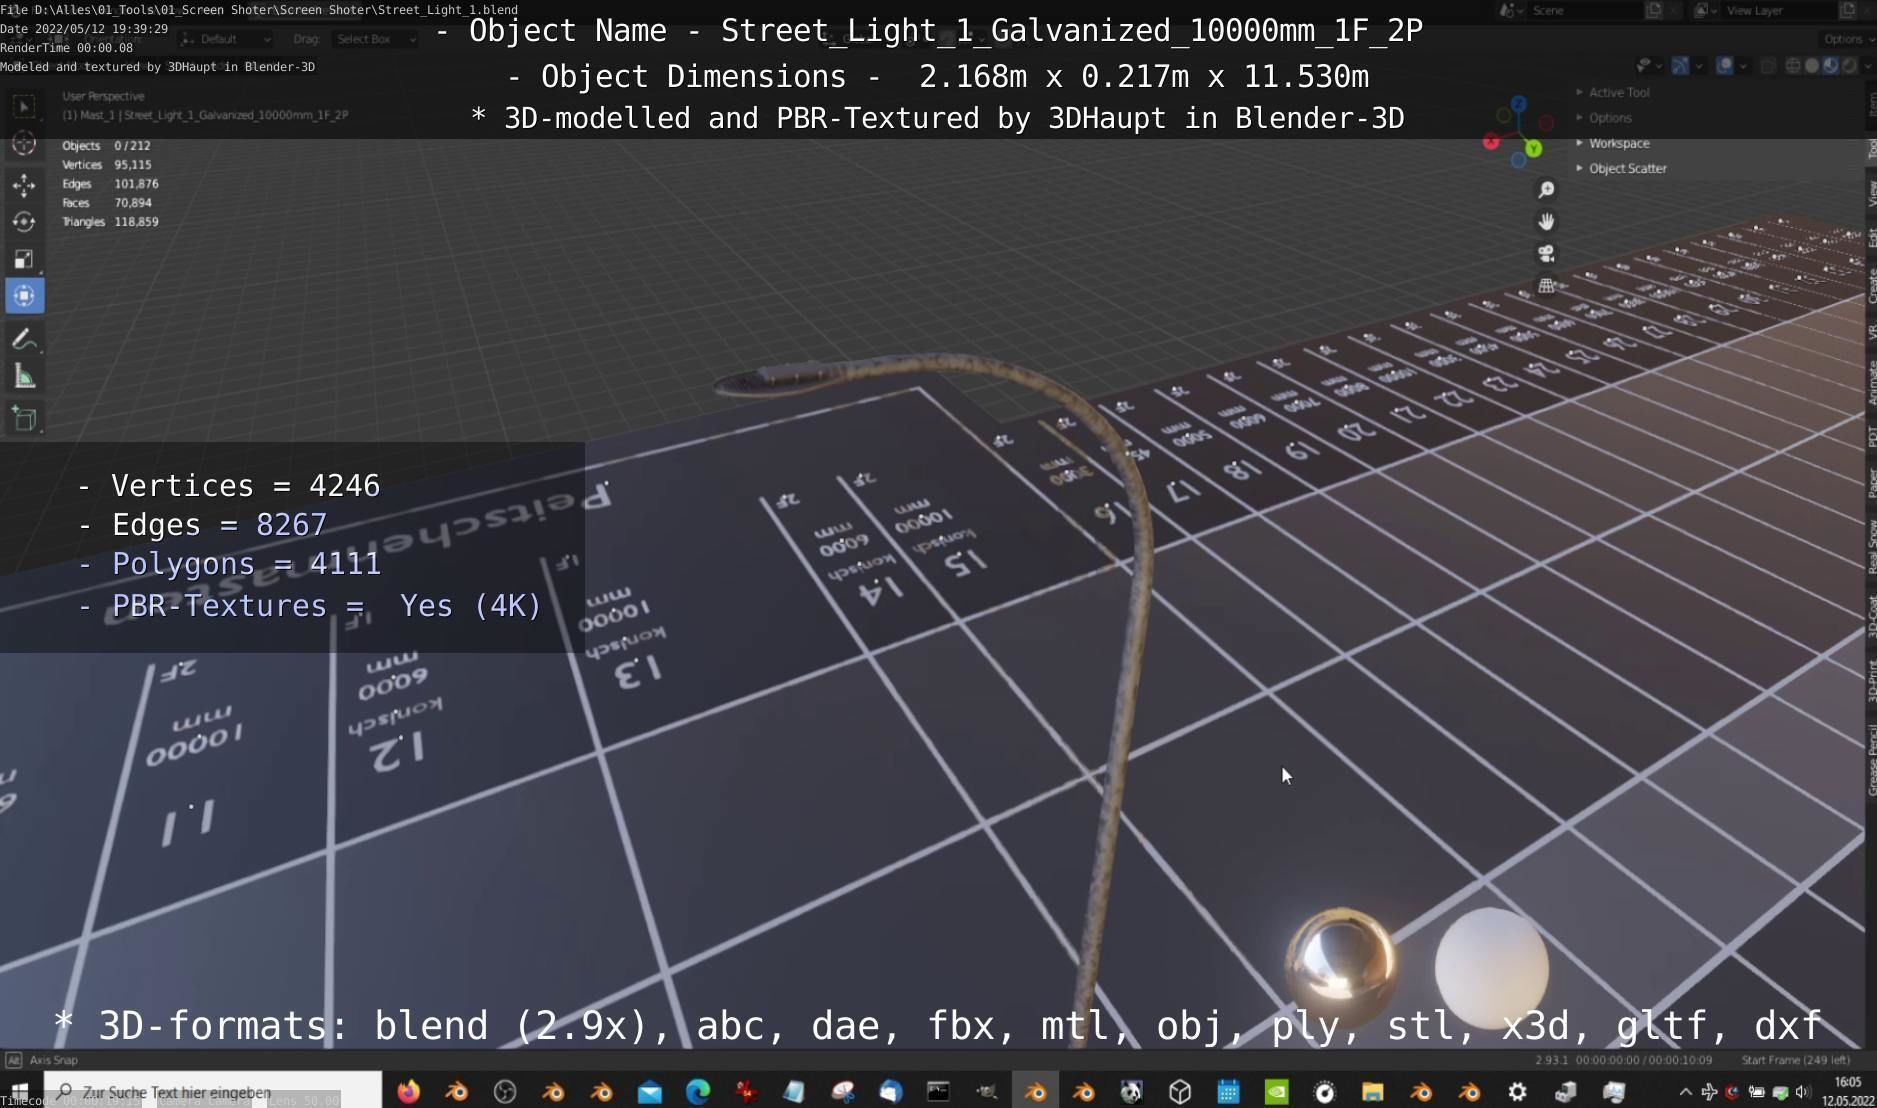The height and width of the screenshot is (1108, 1877).
Task: Switch to material preview shading mode
Action: pos(1830,66)
